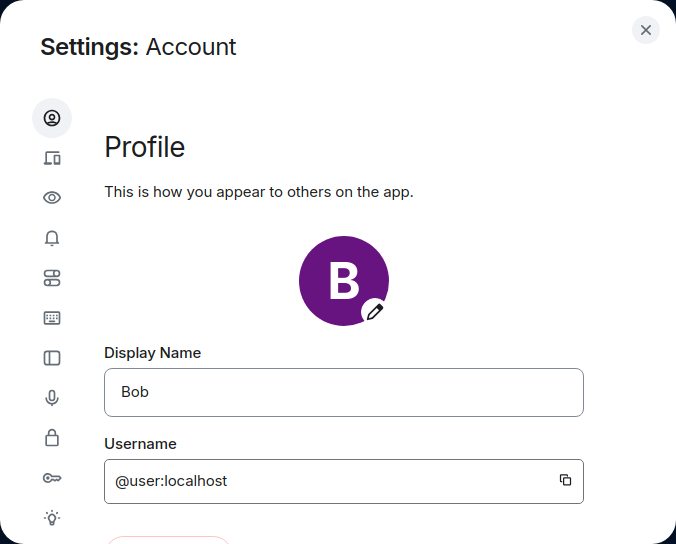676x544 pixels.
Task: Open the Sessions devices settings tab
Action: click(52, 158)
